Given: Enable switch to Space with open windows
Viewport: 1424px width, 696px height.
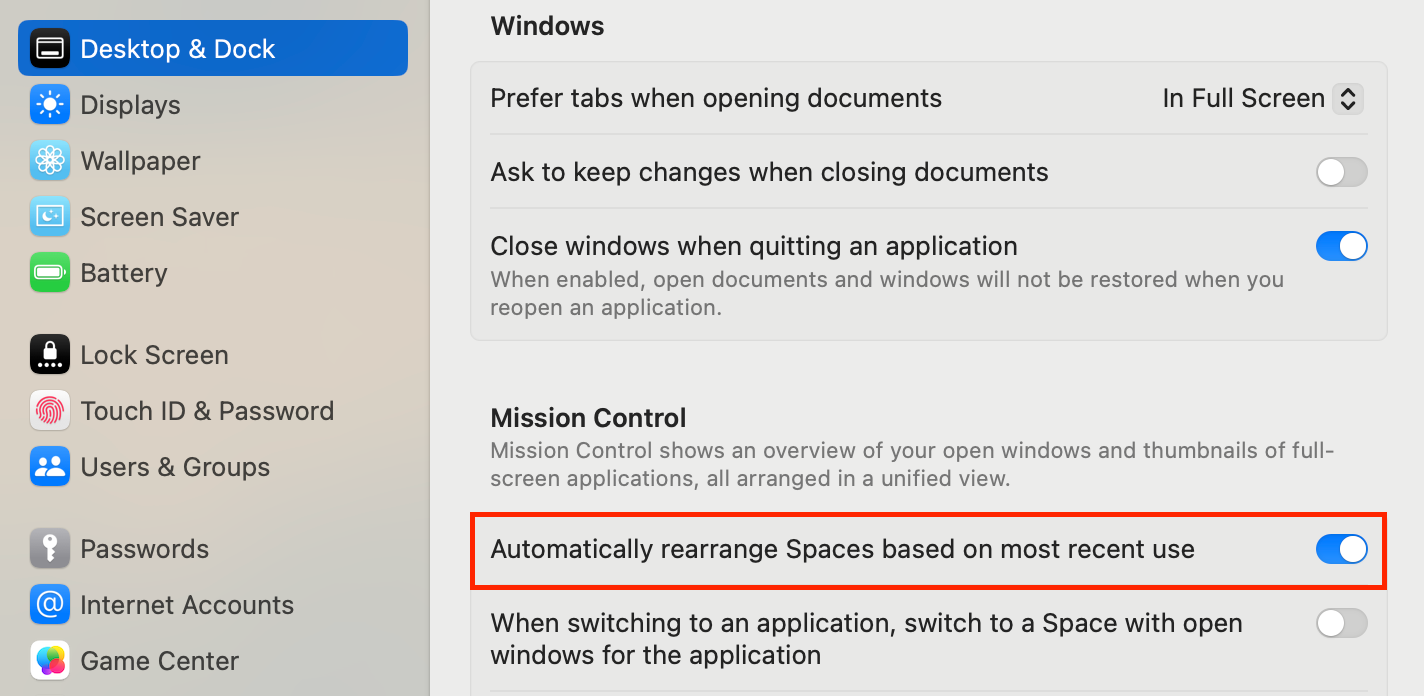Looking at the screenshot, I should [1341, 623].
